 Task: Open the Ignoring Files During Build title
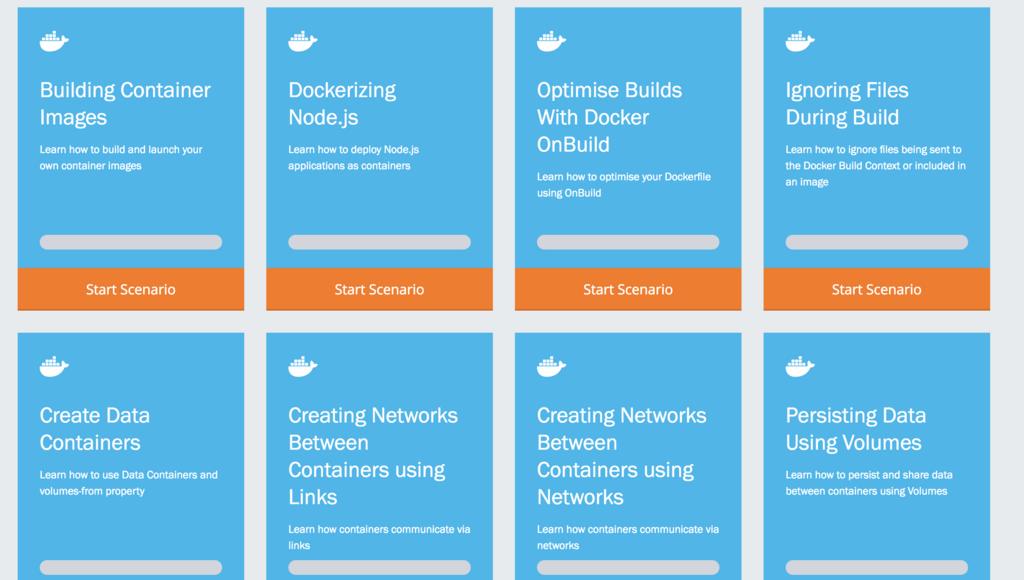[847, 103]
